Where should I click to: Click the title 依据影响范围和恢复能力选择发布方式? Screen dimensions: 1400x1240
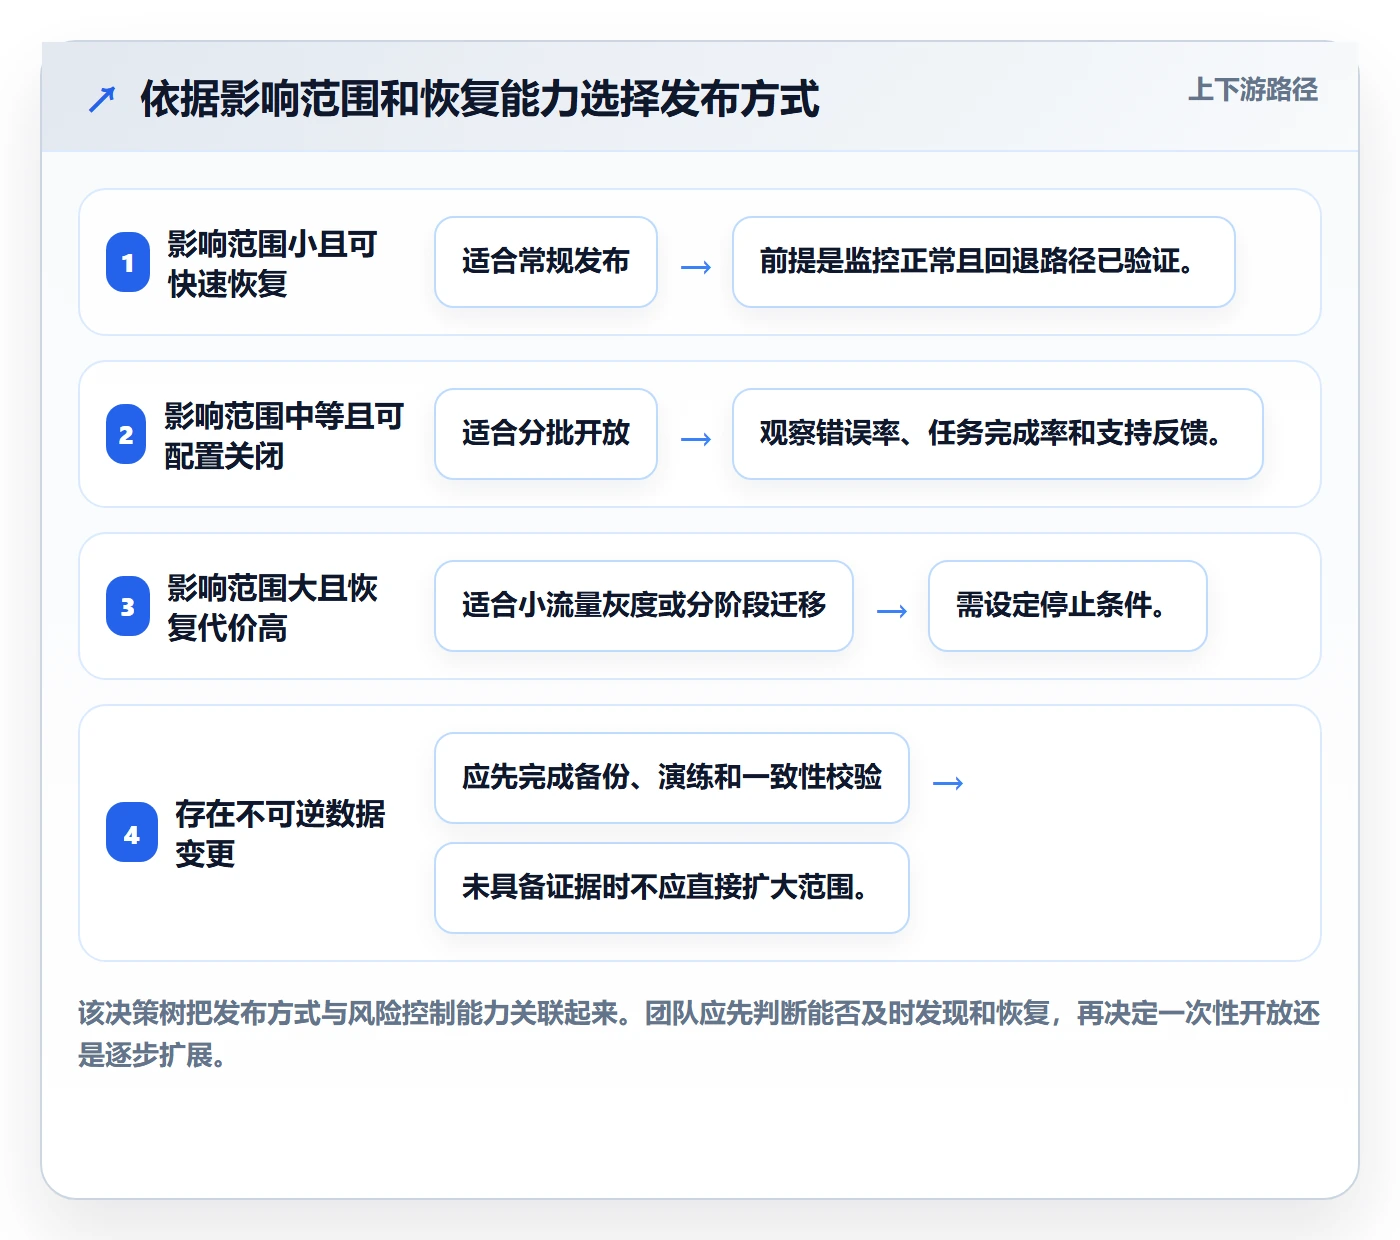tap(480, 99)
